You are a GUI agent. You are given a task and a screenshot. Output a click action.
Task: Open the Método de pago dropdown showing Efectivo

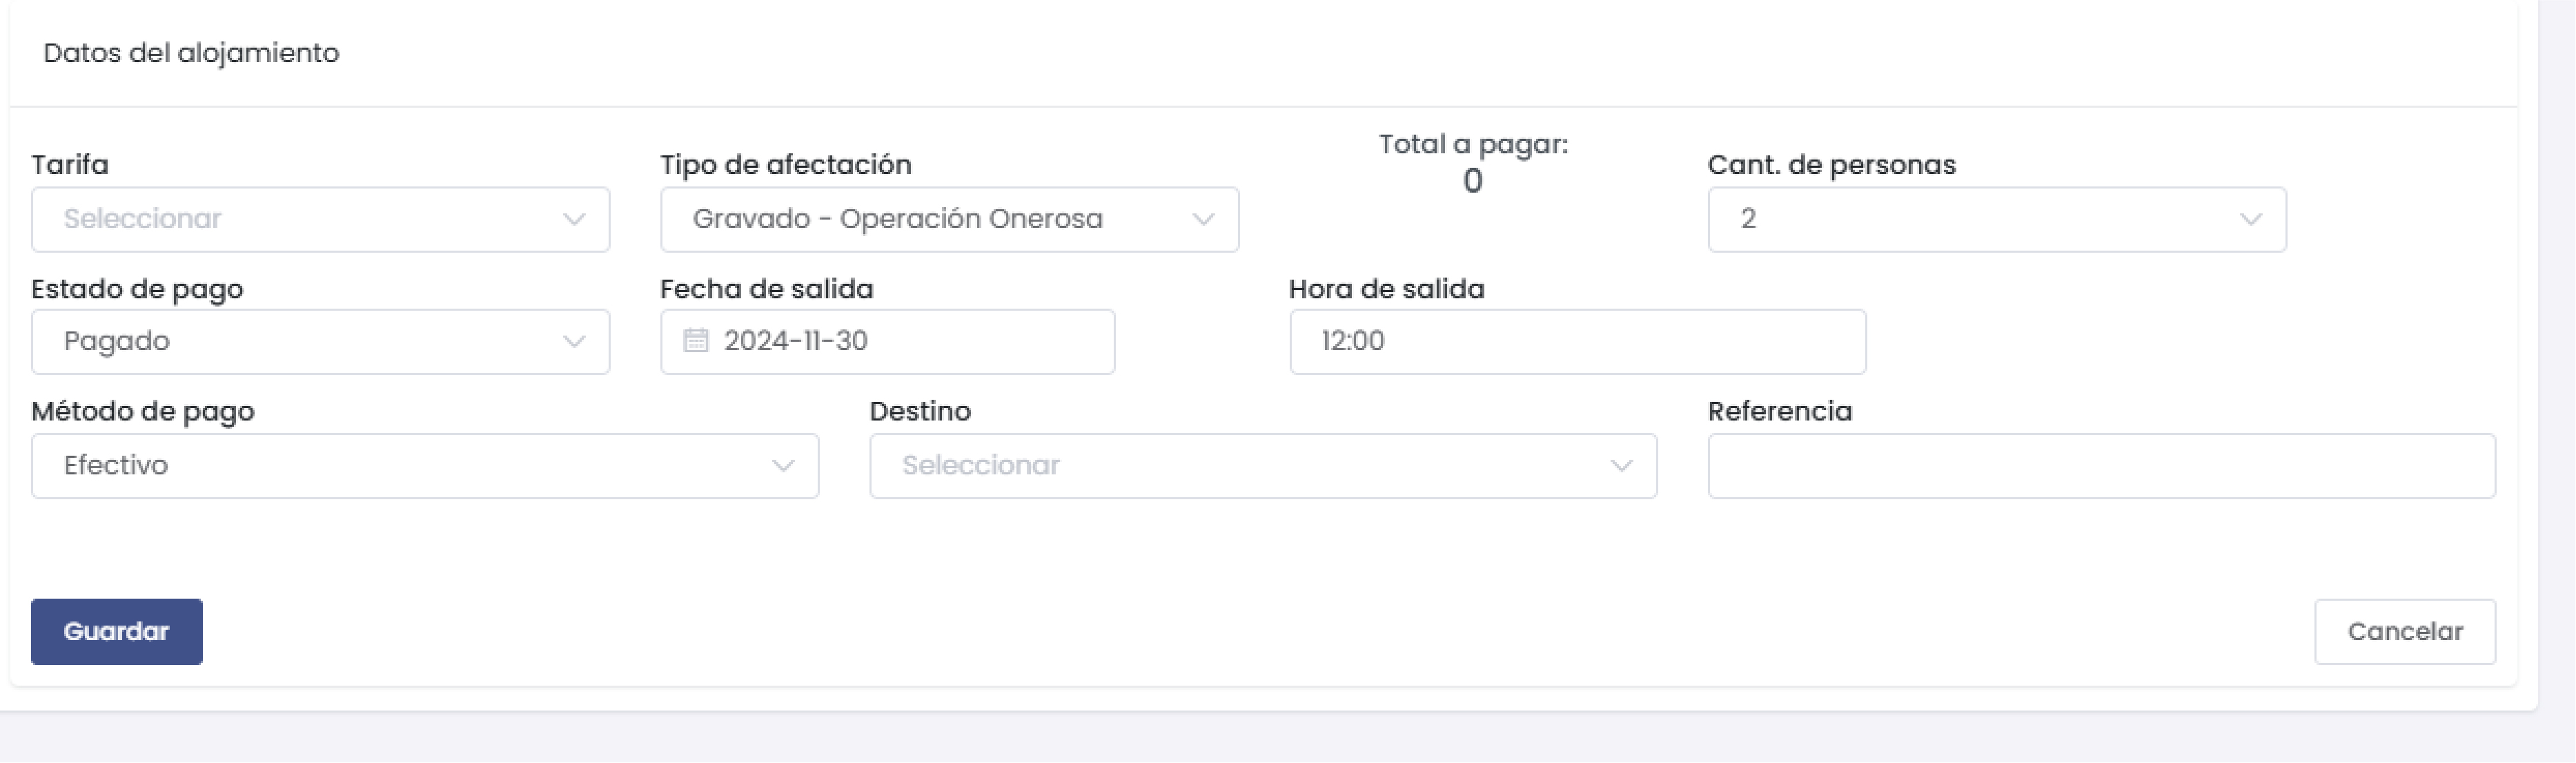click(424, 465)
